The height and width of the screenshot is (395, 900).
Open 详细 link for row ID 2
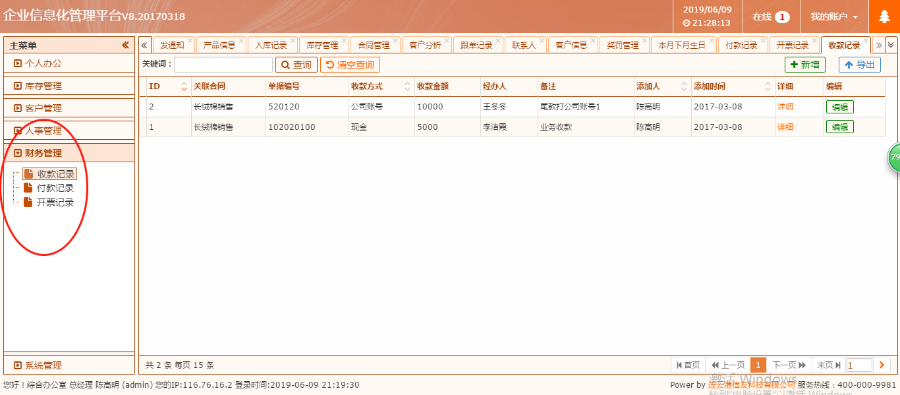785,107
